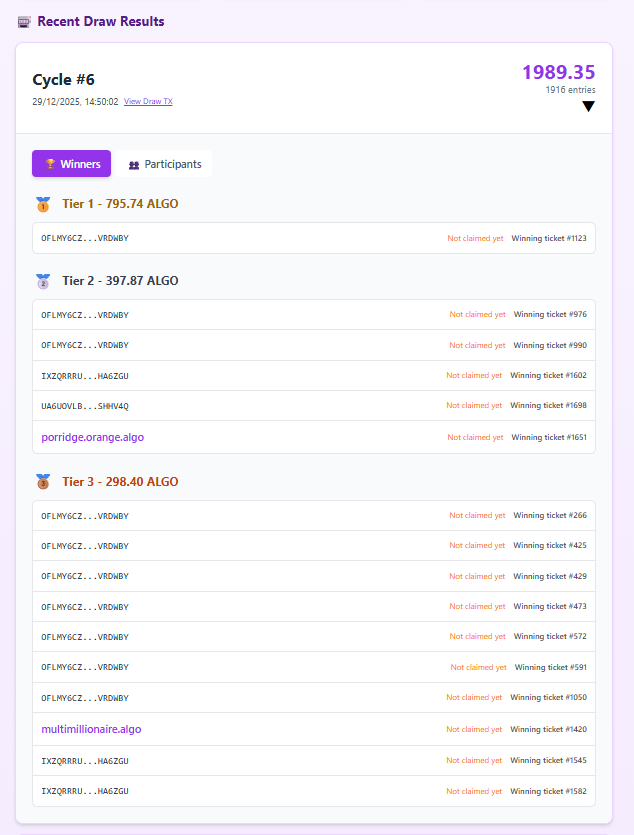Select the address on ticket #429 row
Screen dimensions: 634x835
click(x=85, y=576)
